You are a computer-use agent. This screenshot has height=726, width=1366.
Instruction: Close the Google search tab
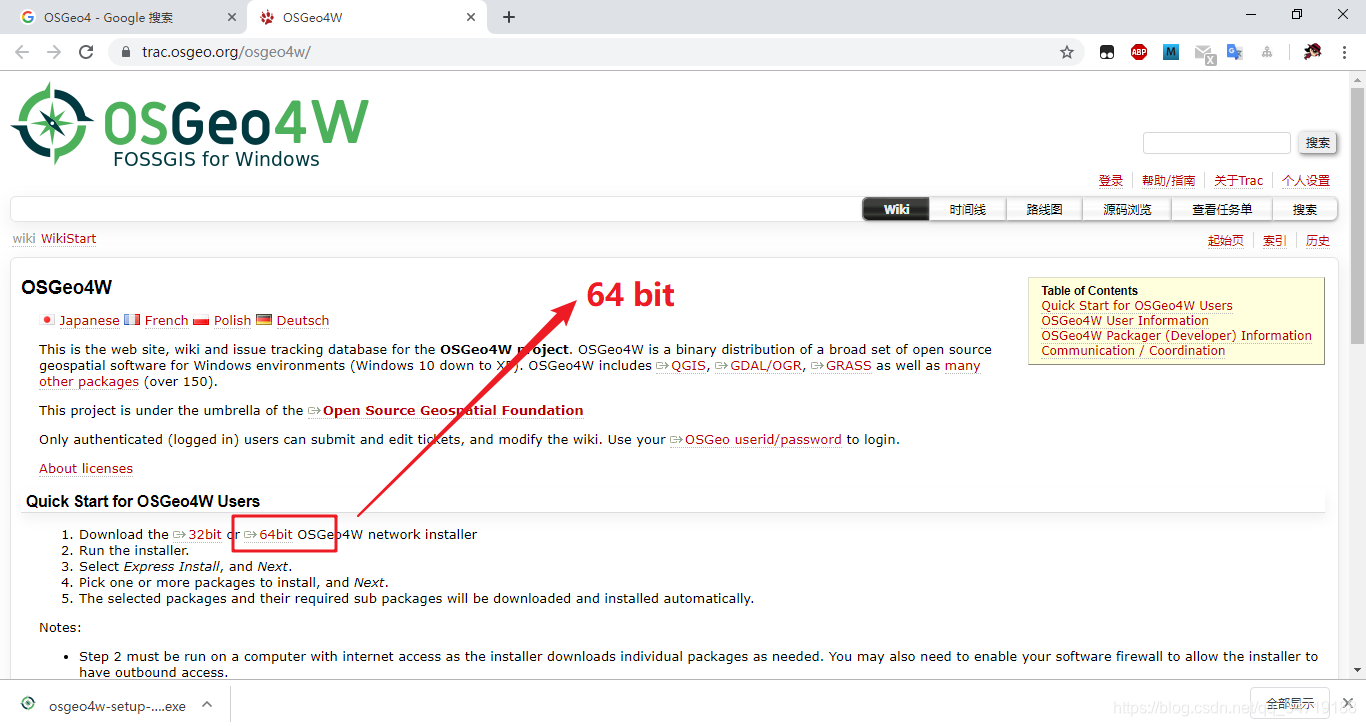click(232, 17)
